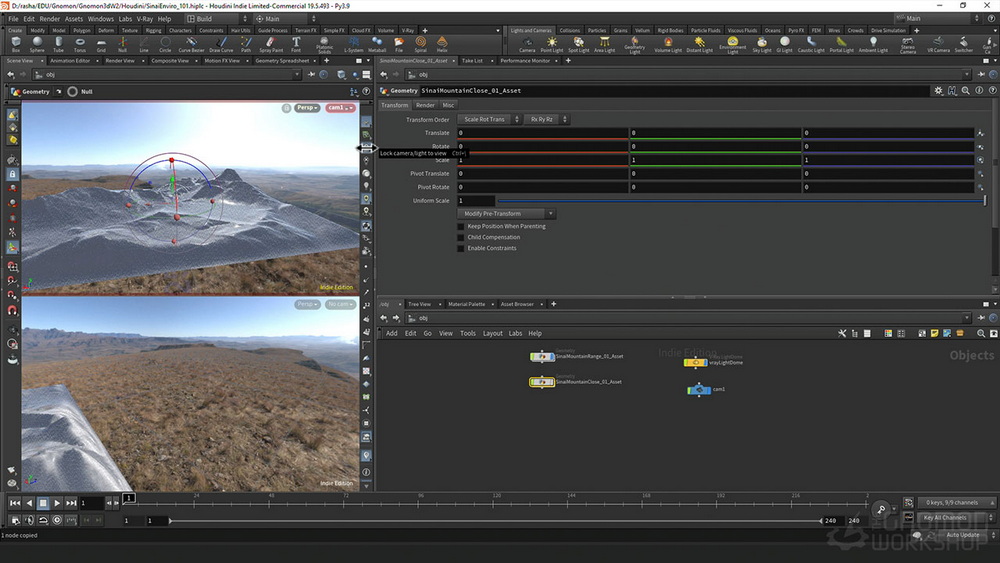
Task: Select the cam1 node
Action: 698,390
